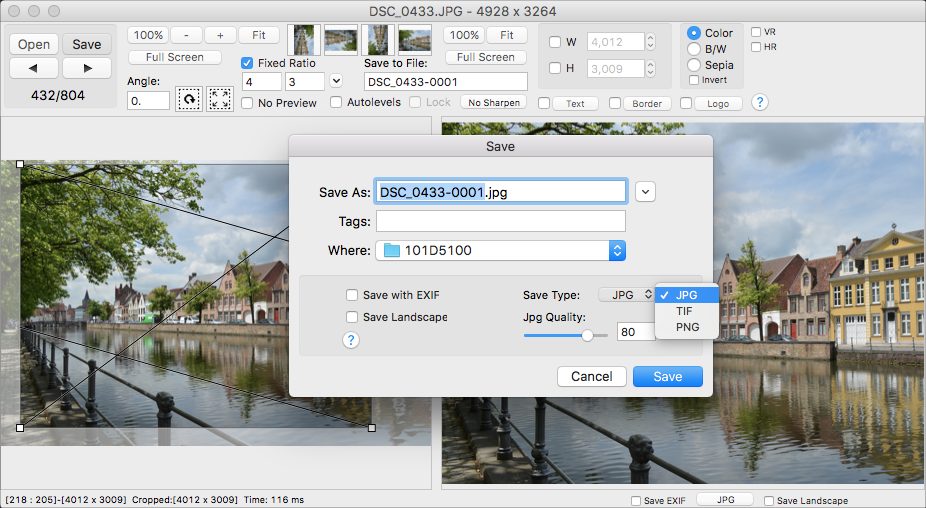Toggle the status bar Save EXIF checkbox
926x508 pixels.
(x=636, y=501)
